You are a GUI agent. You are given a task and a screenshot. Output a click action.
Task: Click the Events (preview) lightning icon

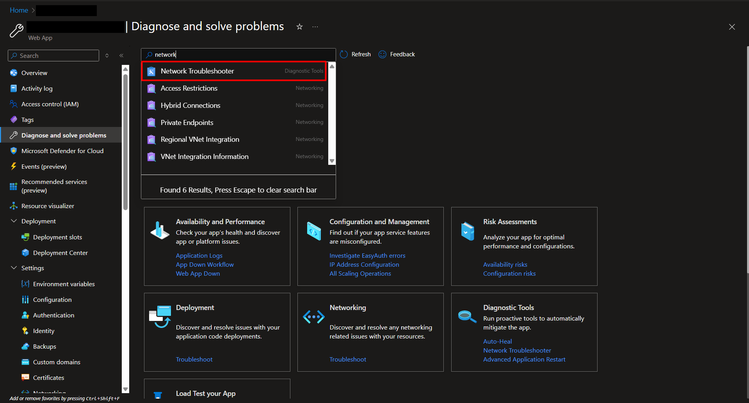coord(13,166)
